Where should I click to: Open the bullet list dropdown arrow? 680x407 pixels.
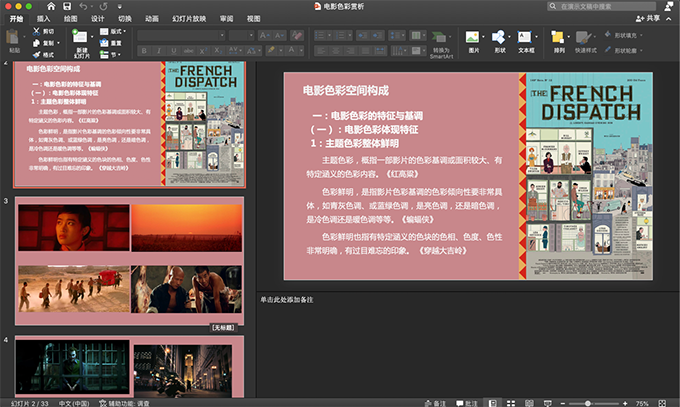pyautogui.click(x=329, y=35)
